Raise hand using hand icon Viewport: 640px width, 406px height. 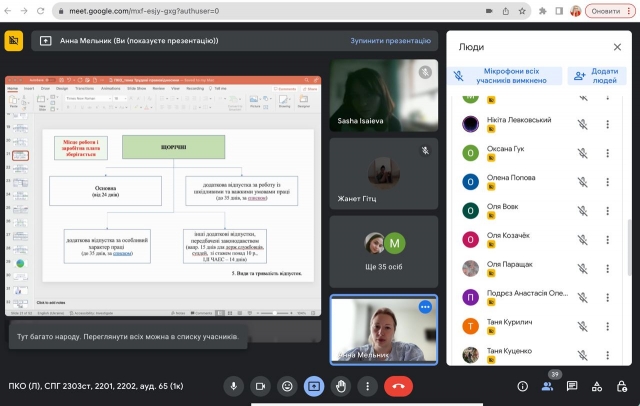pyautogui.click(x=341, y=386)
